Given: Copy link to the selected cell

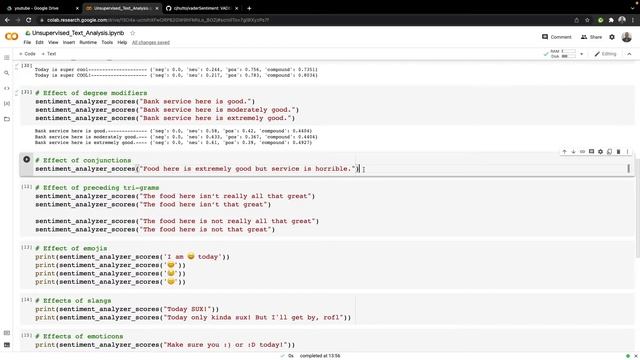Looking at the screenshot, I should click(x=582, y=152).
